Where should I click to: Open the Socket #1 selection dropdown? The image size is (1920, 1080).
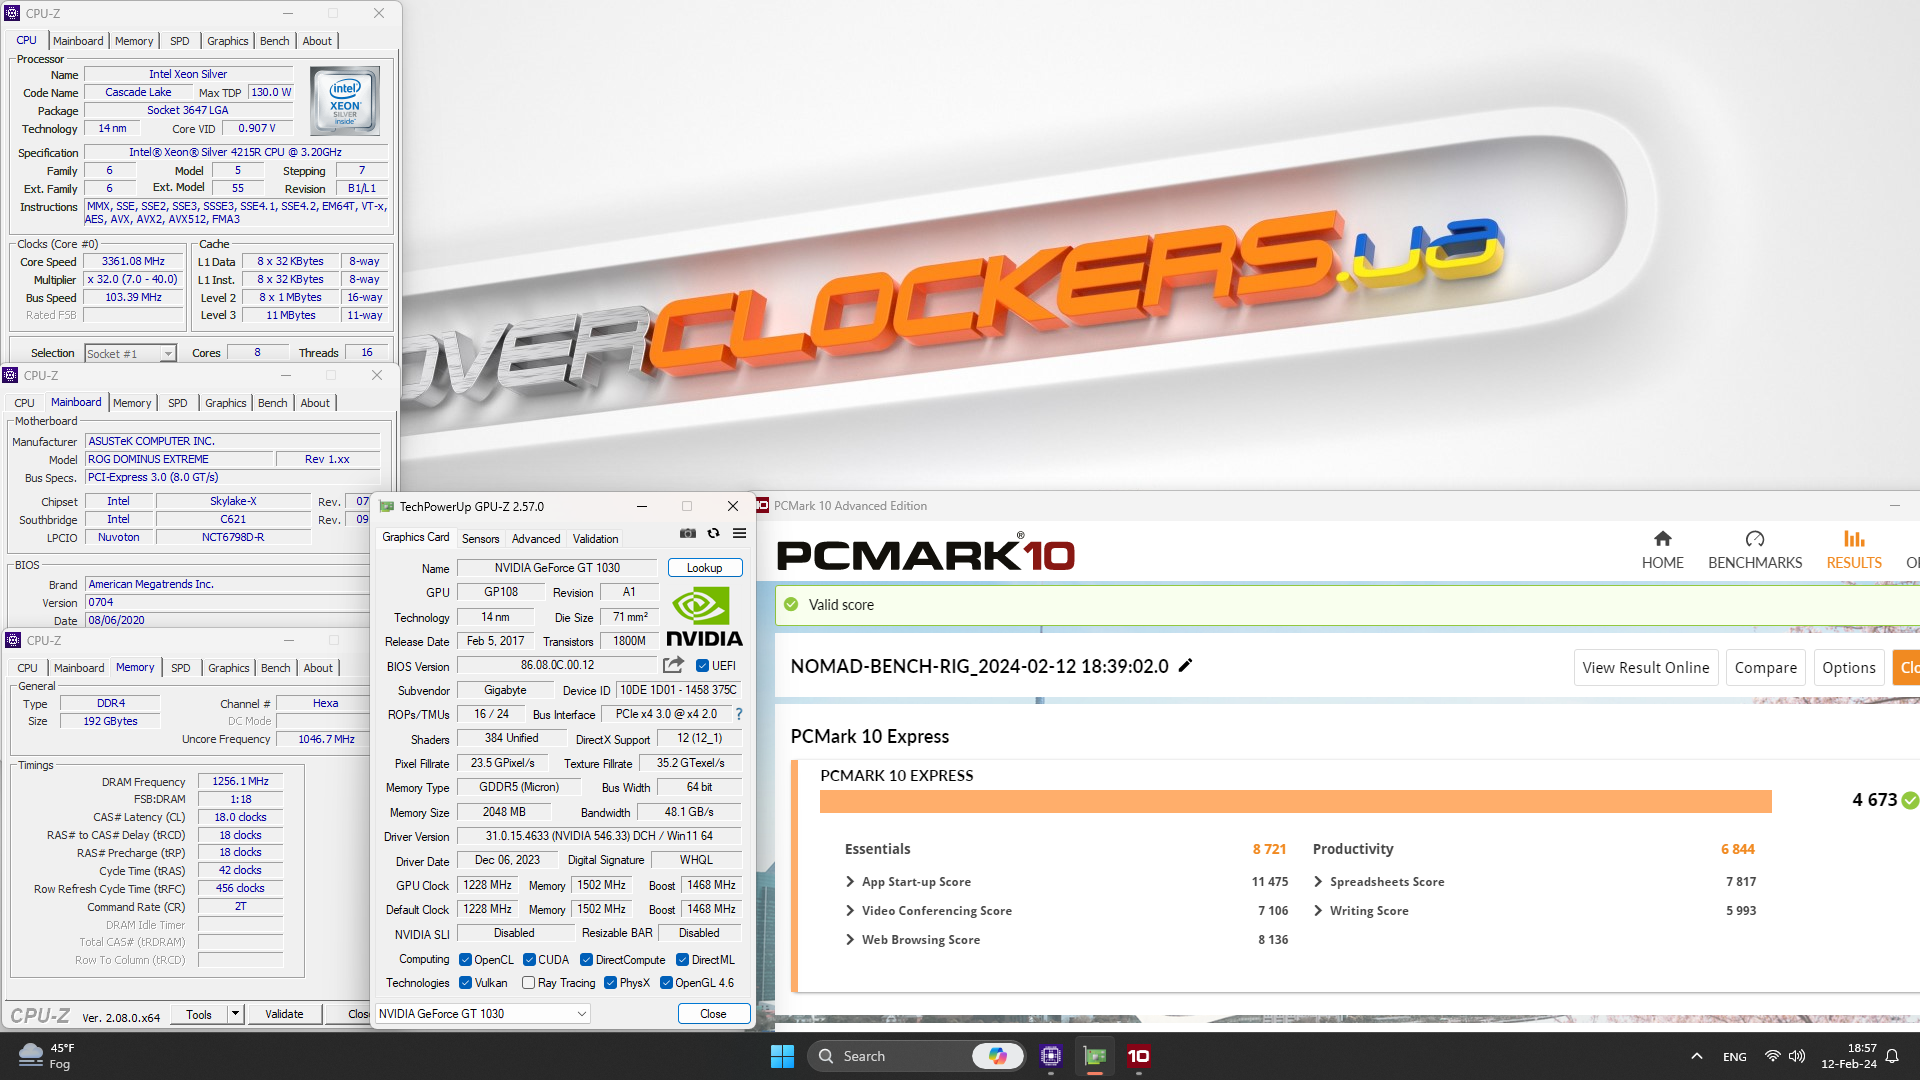130,353
